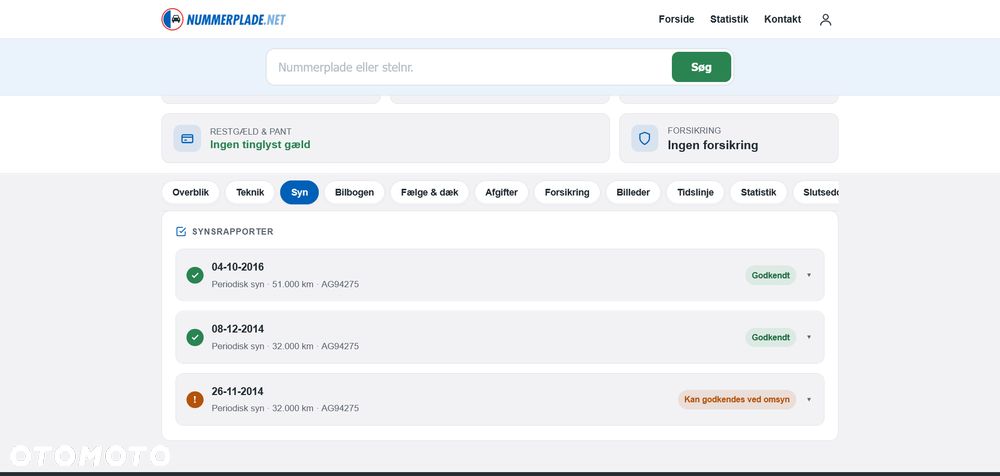Switch to the Teknik tab
Image resolution: width=1000 pixels, height=476 pixels.
(x=250, y=193)
